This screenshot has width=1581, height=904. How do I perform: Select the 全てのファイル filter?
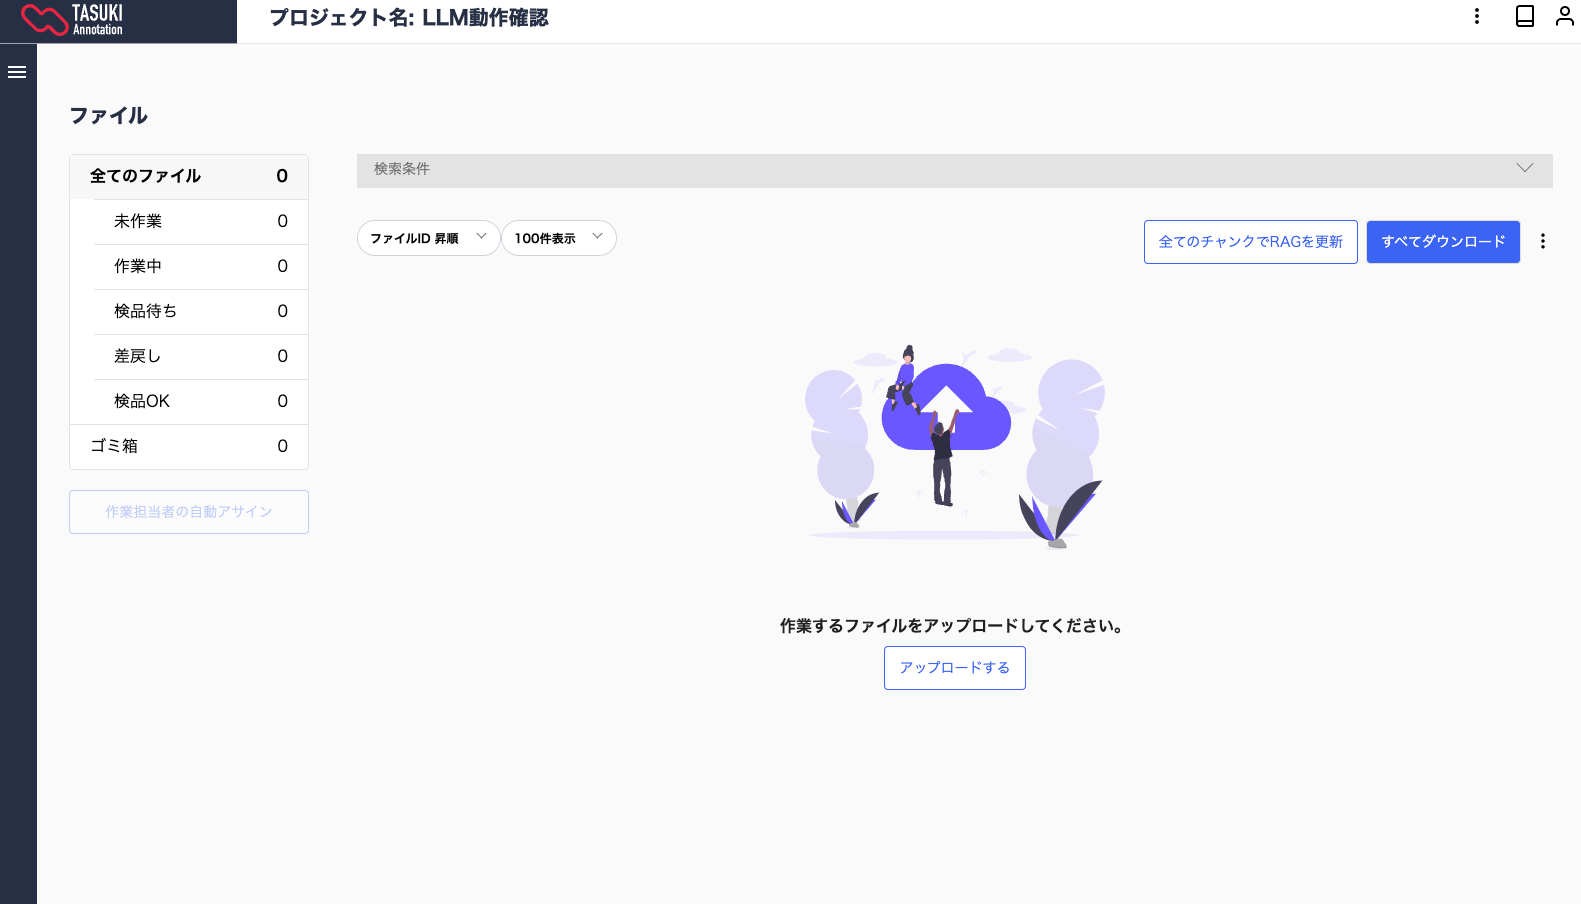coord(188,176)
